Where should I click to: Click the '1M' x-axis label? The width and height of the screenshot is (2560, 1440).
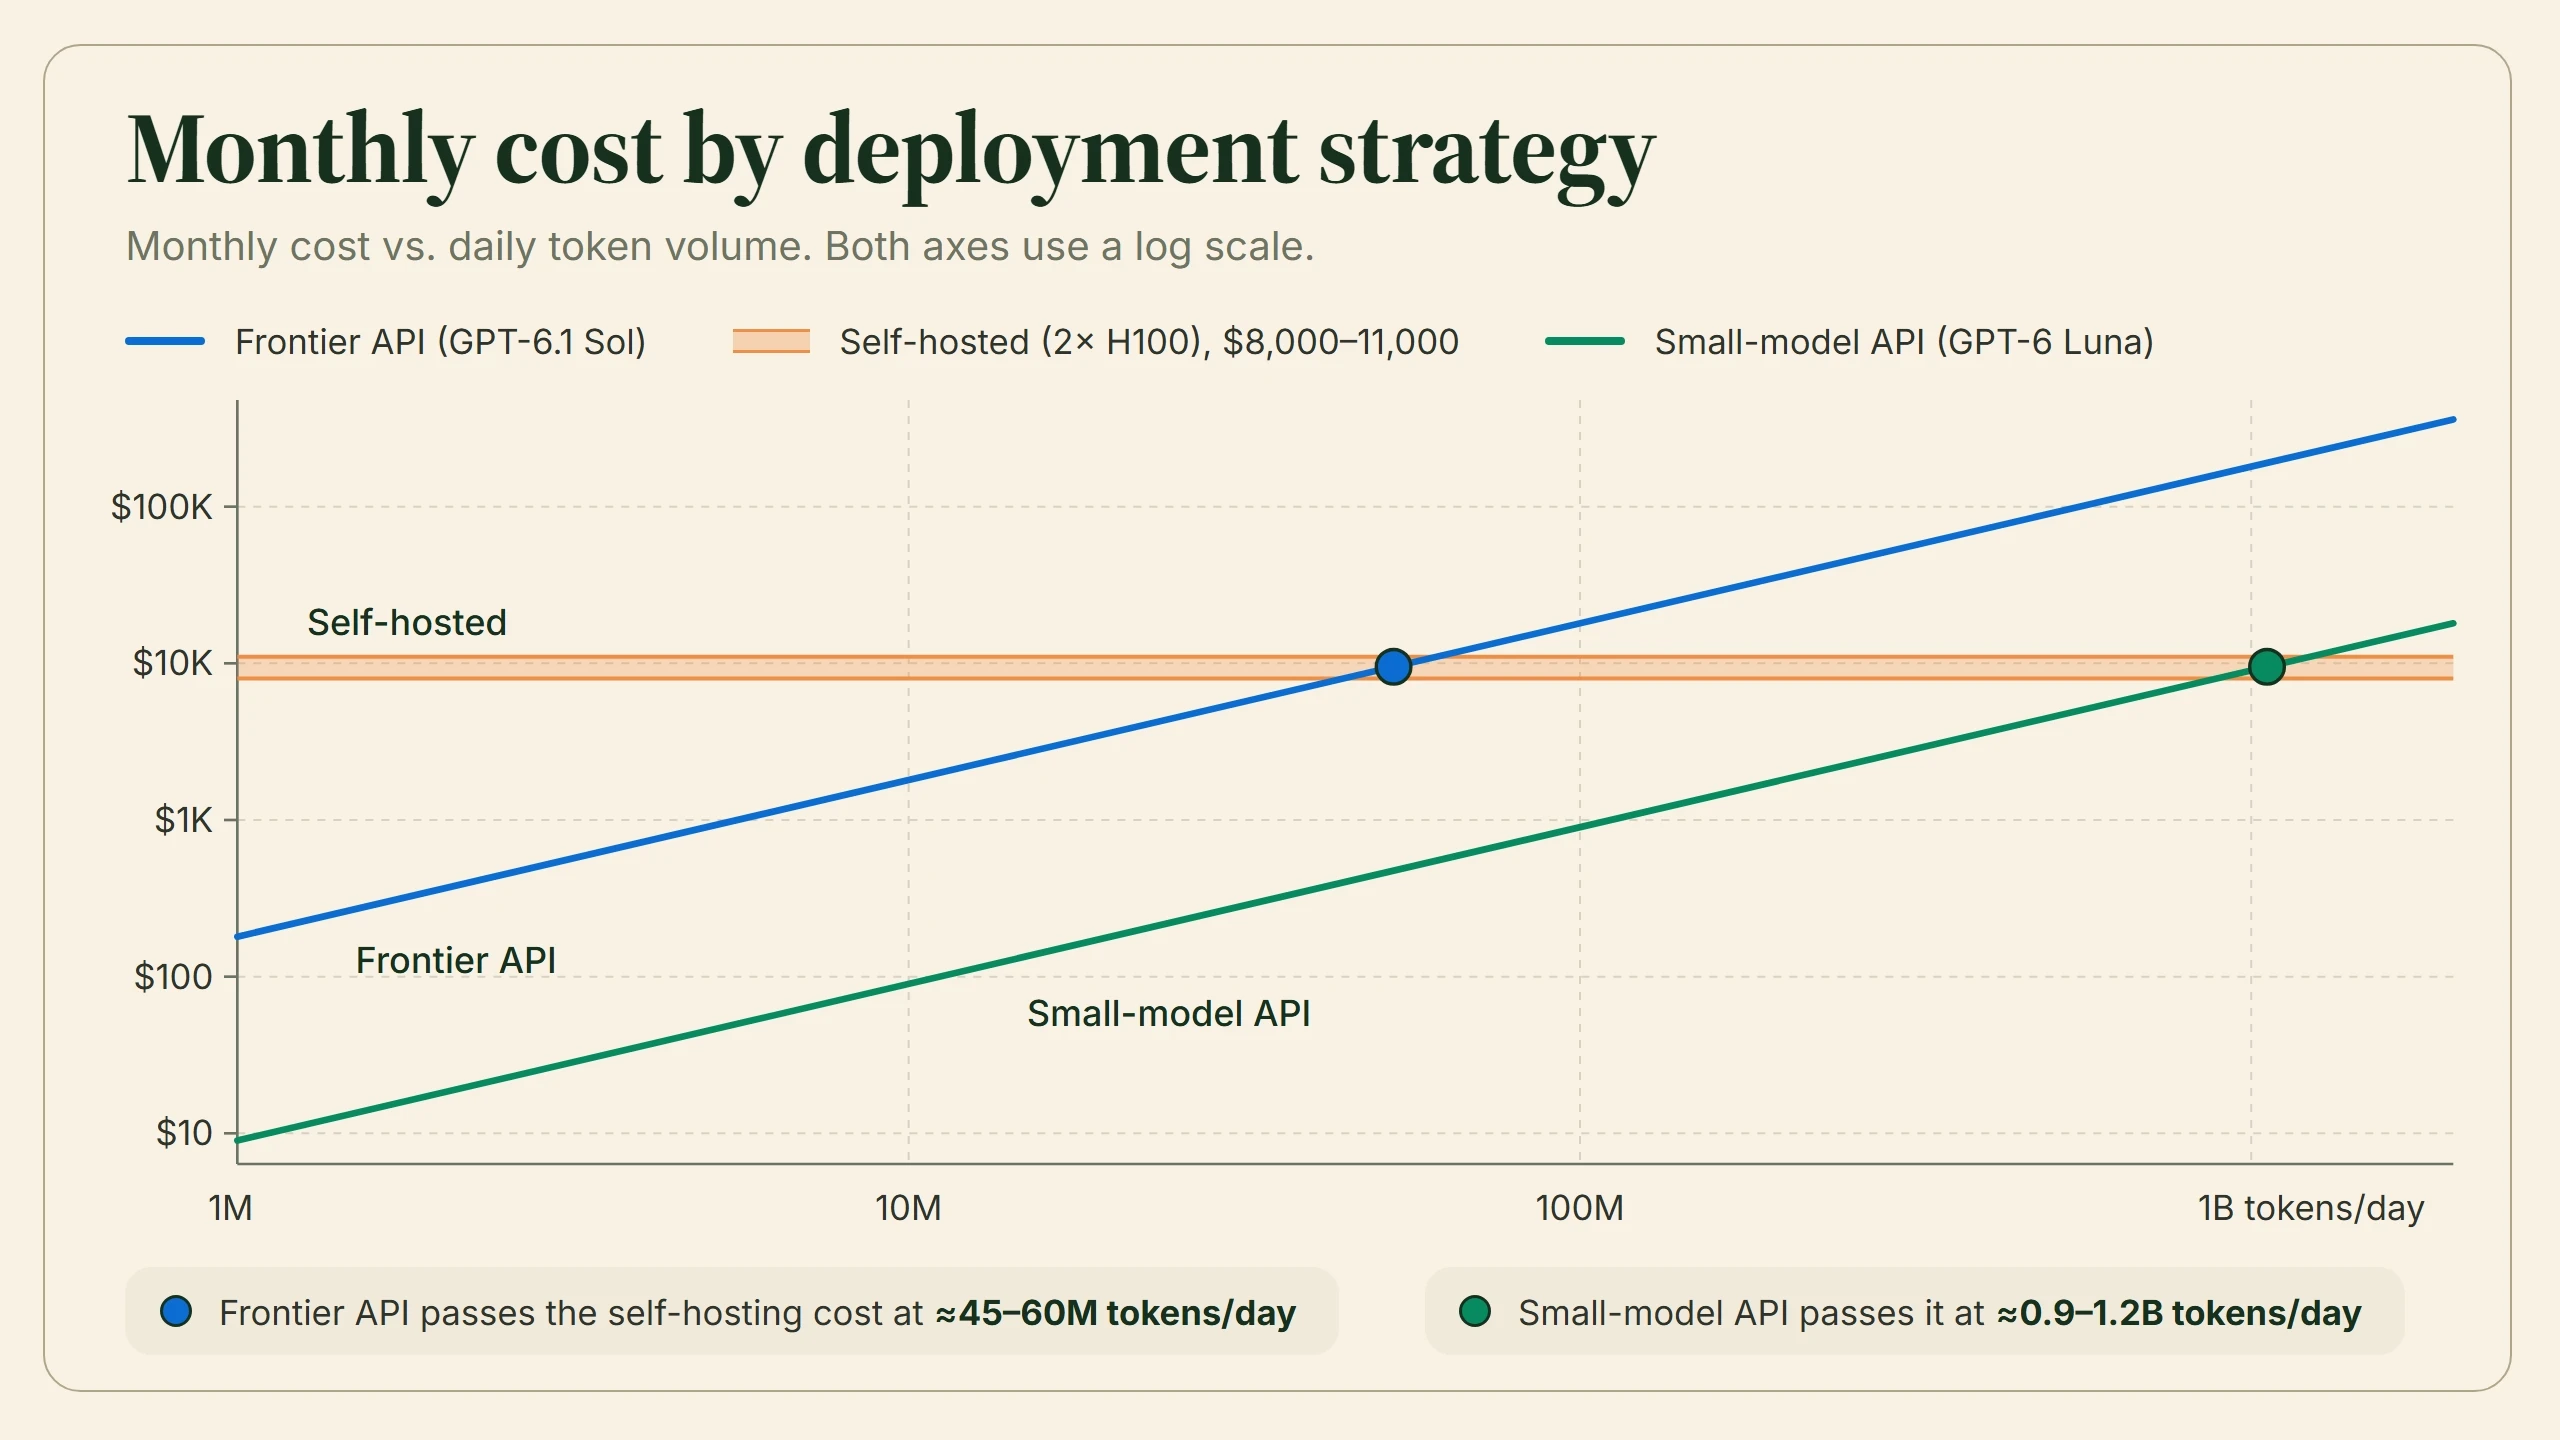click(230, 1208)
